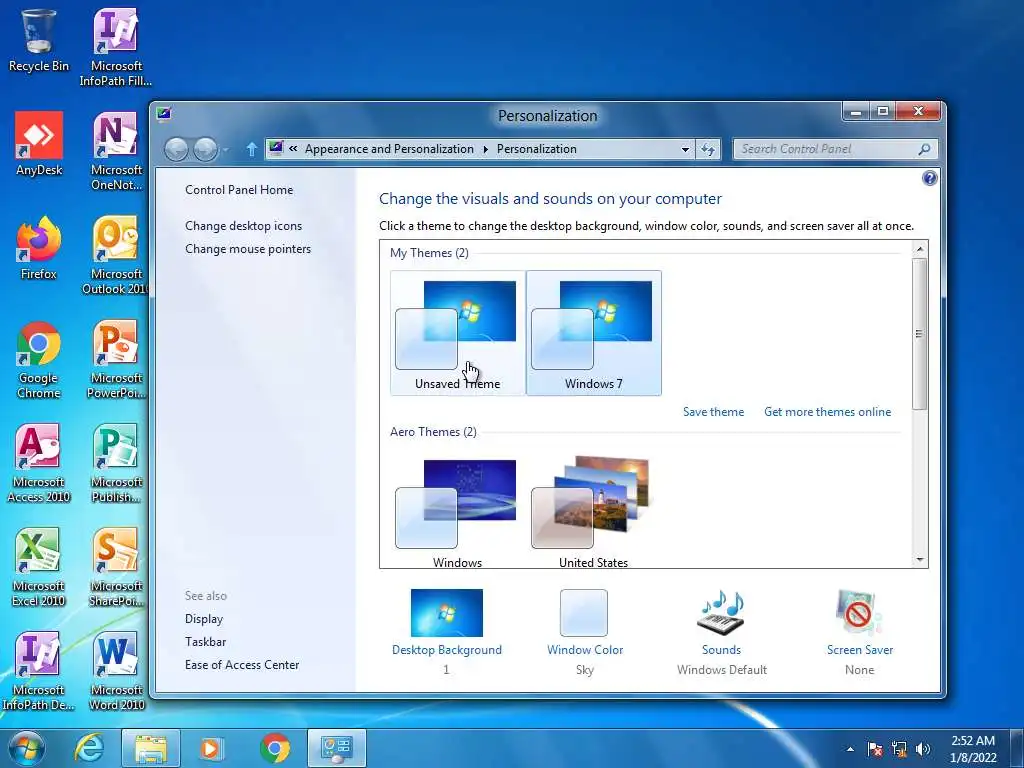
Task: Launch Microsoft Outlook 2010 shortcut
Action: [x=116, y=255]
